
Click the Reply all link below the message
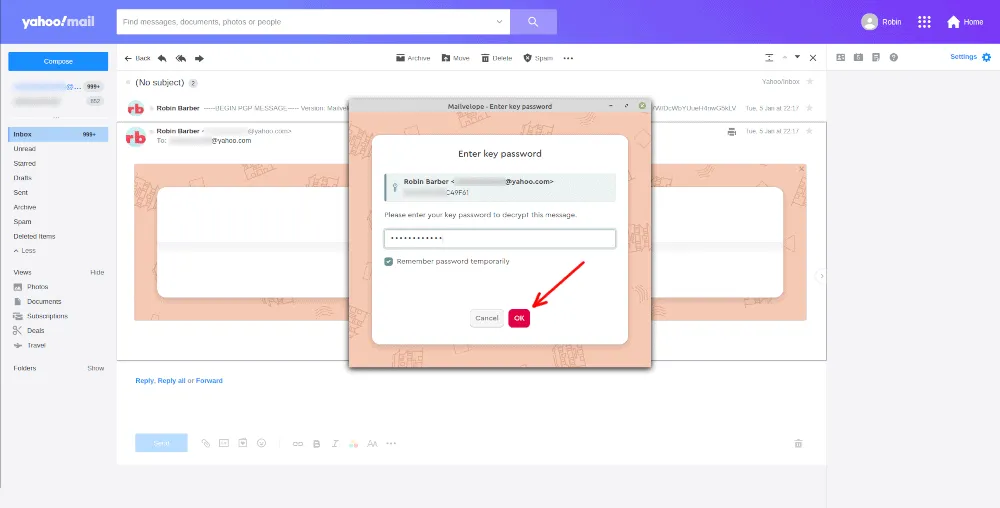click(172, 381)
